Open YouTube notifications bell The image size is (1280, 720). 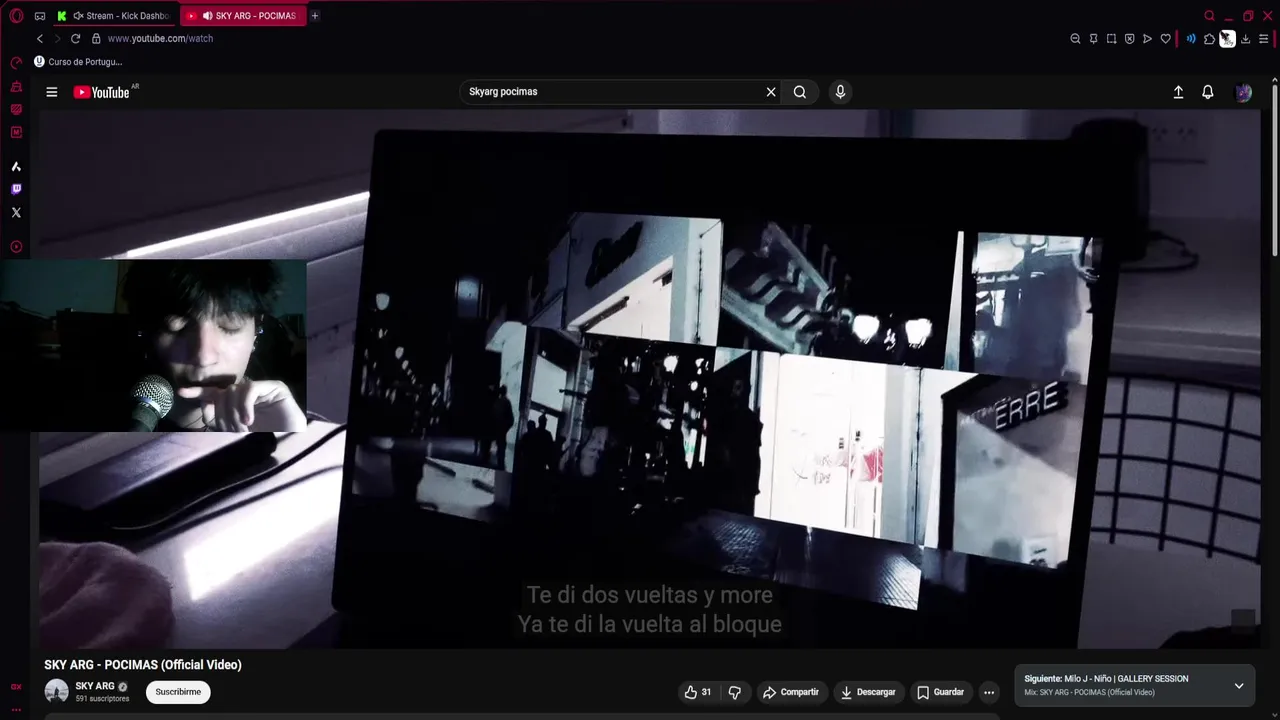tap(1208, 92)
